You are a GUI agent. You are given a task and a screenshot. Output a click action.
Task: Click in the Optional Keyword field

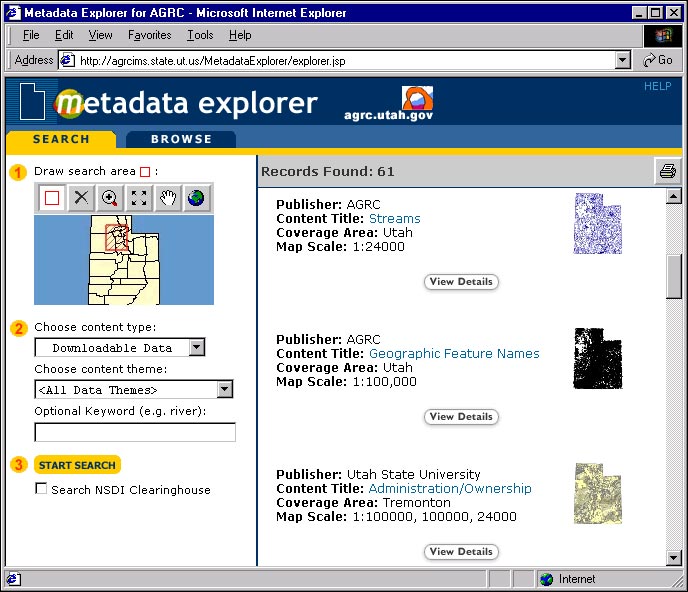(135, 432)
